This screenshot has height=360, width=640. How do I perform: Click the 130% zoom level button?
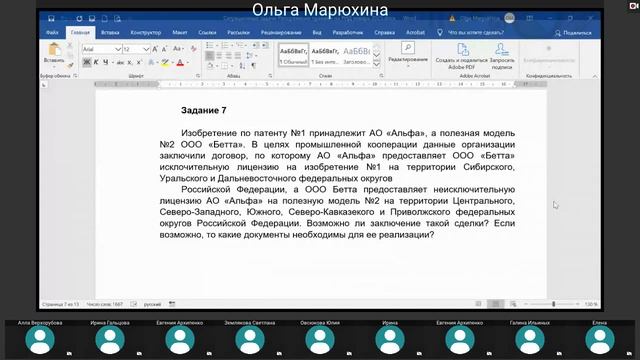tap(591, 304)
